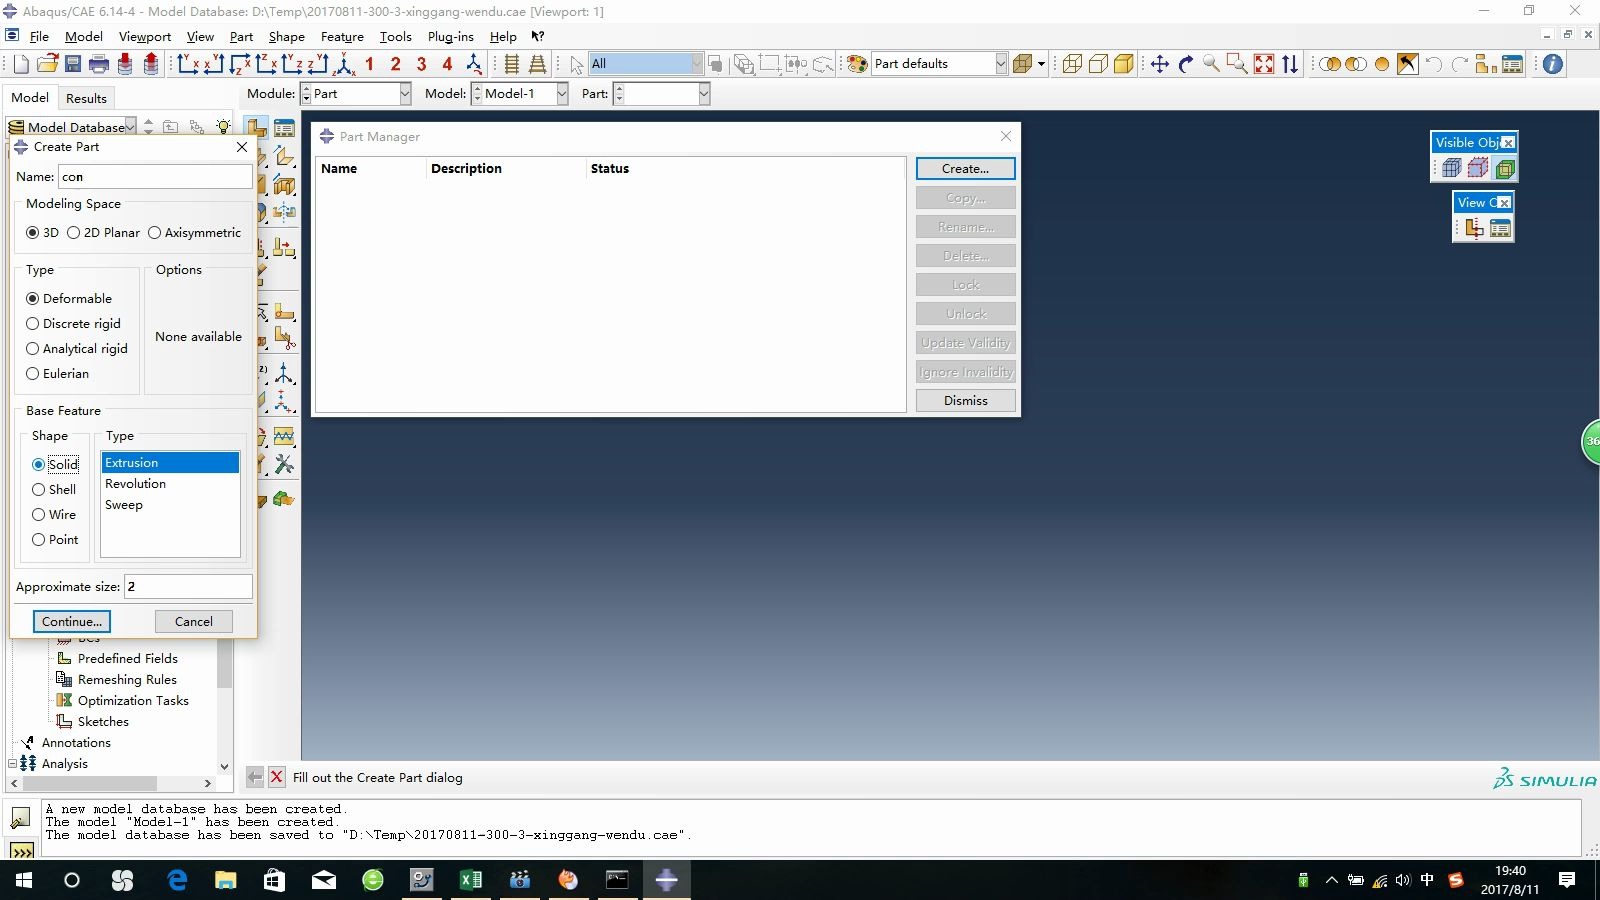Click the Save model database icon
The image size is (1600, 900).
pyautogui.click(x=73, y=64)
